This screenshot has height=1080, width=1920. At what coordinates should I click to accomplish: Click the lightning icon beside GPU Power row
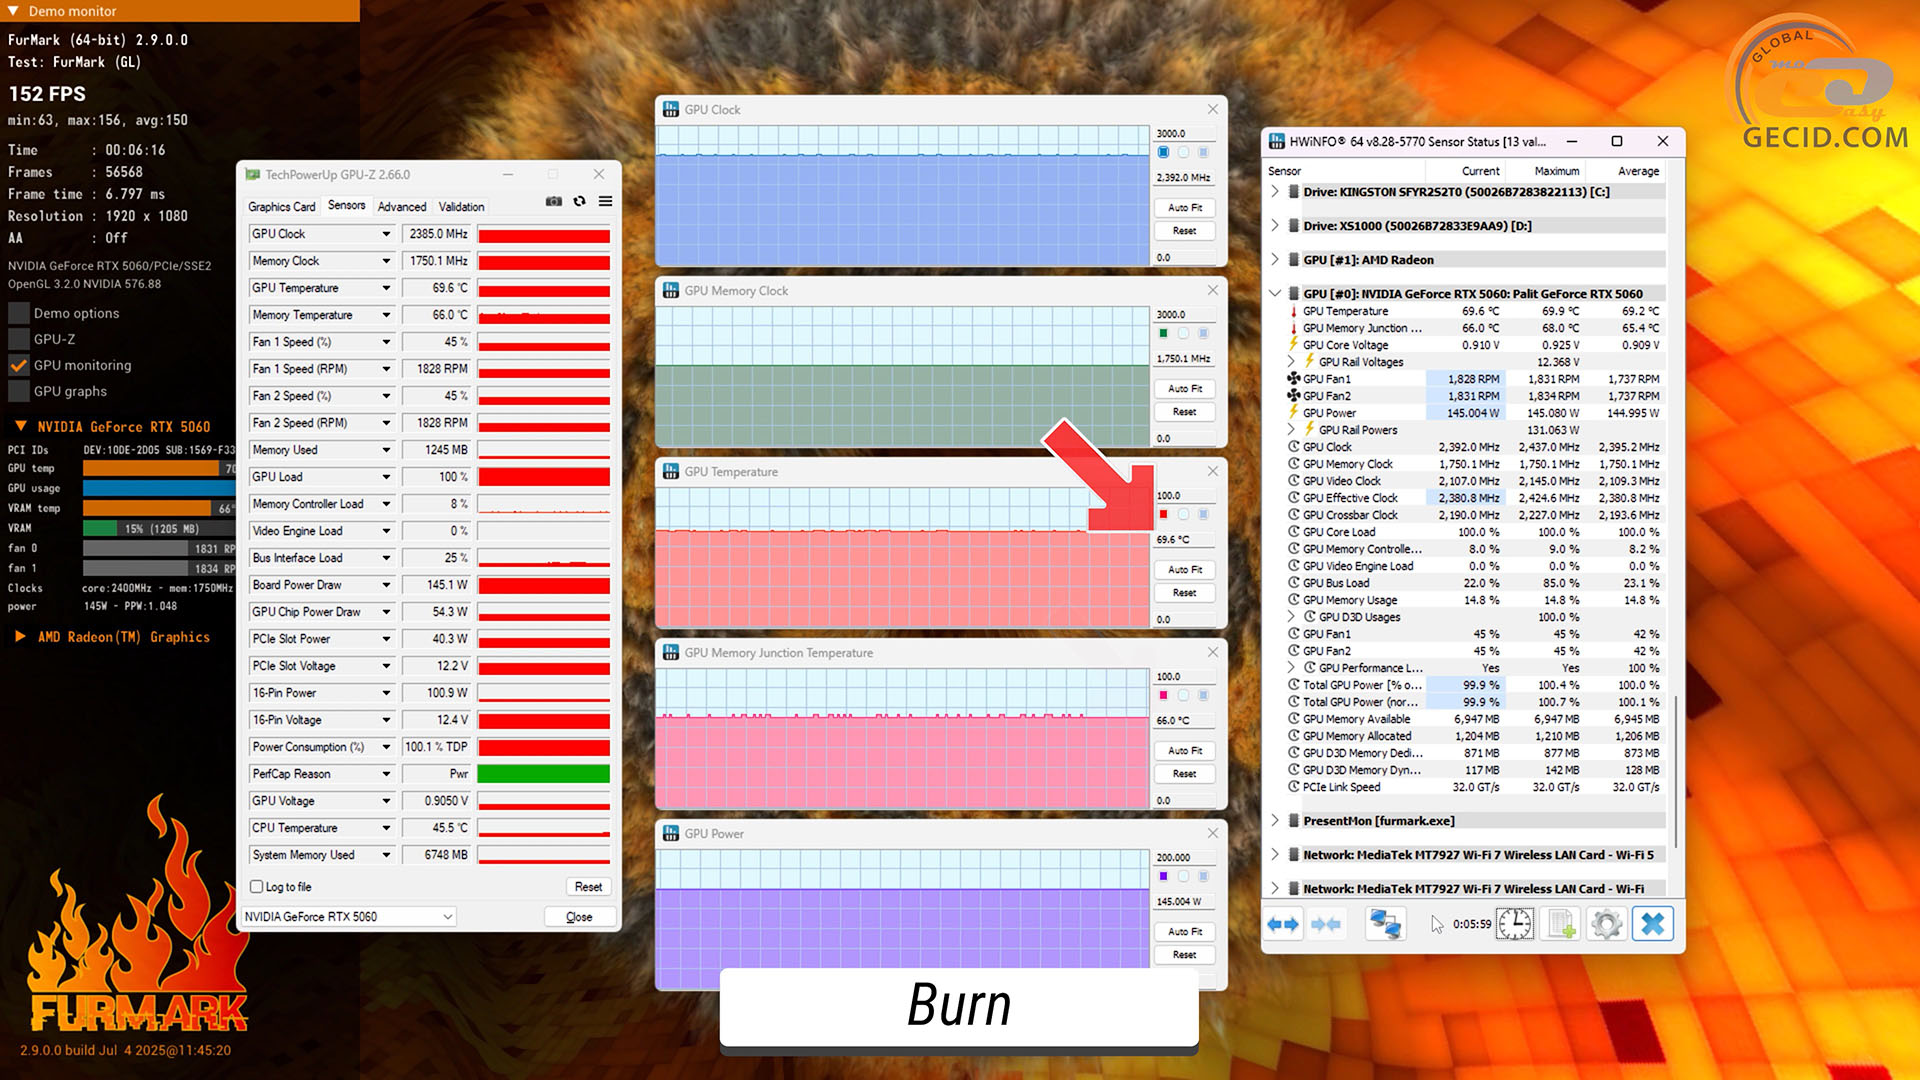pyautogui.click(x=1293, y=412)
